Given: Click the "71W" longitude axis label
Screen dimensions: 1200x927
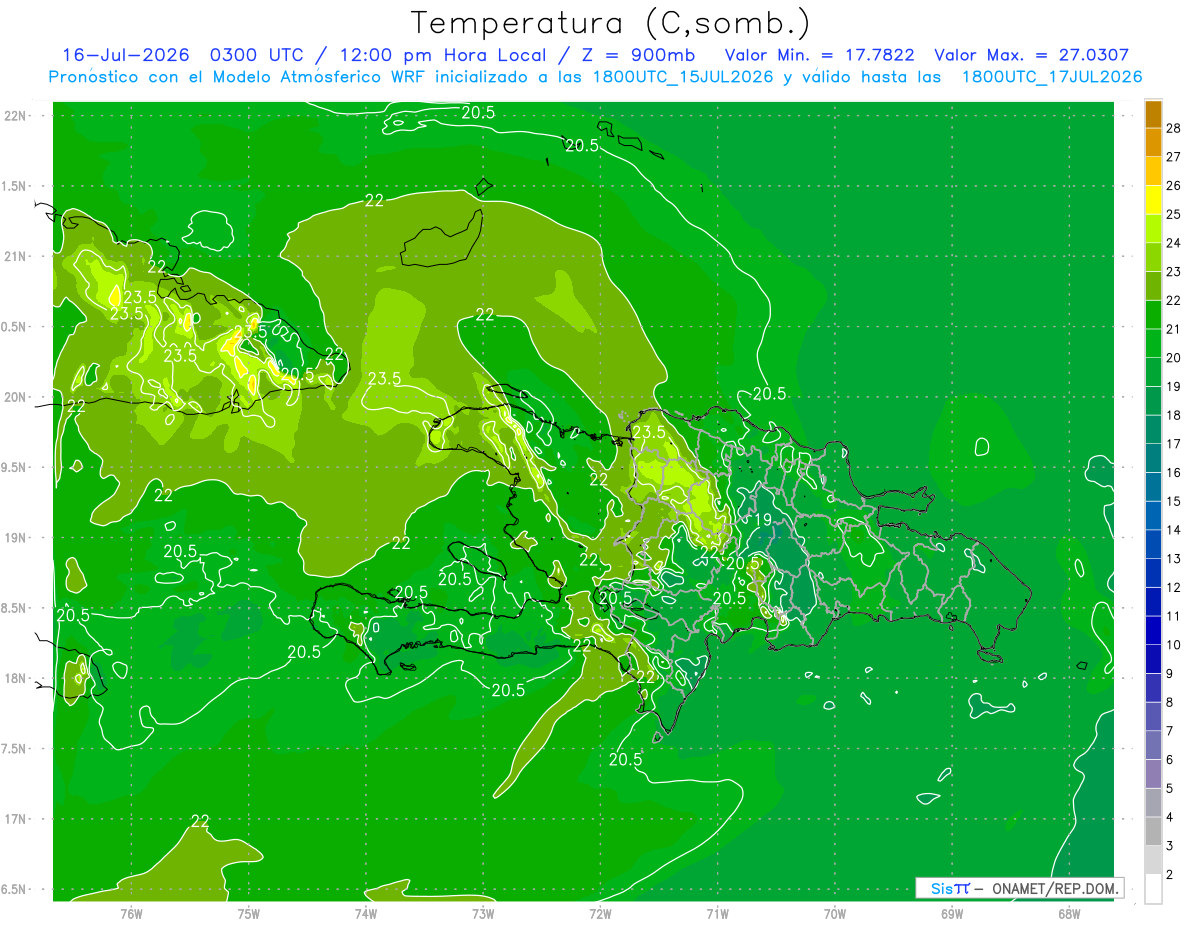Looking at the screenshot, I should 717,913.
